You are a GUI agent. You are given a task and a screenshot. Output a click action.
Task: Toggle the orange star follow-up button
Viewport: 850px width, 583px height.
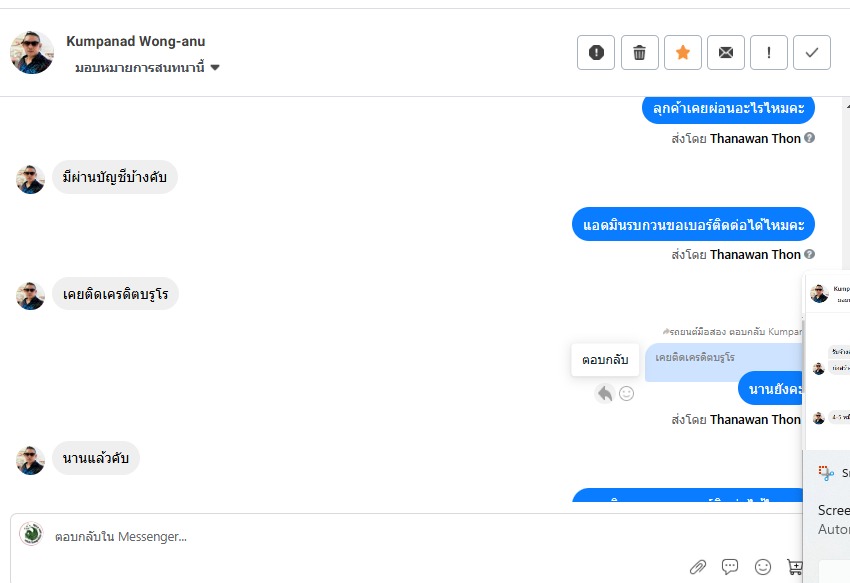tap(683, 53)
